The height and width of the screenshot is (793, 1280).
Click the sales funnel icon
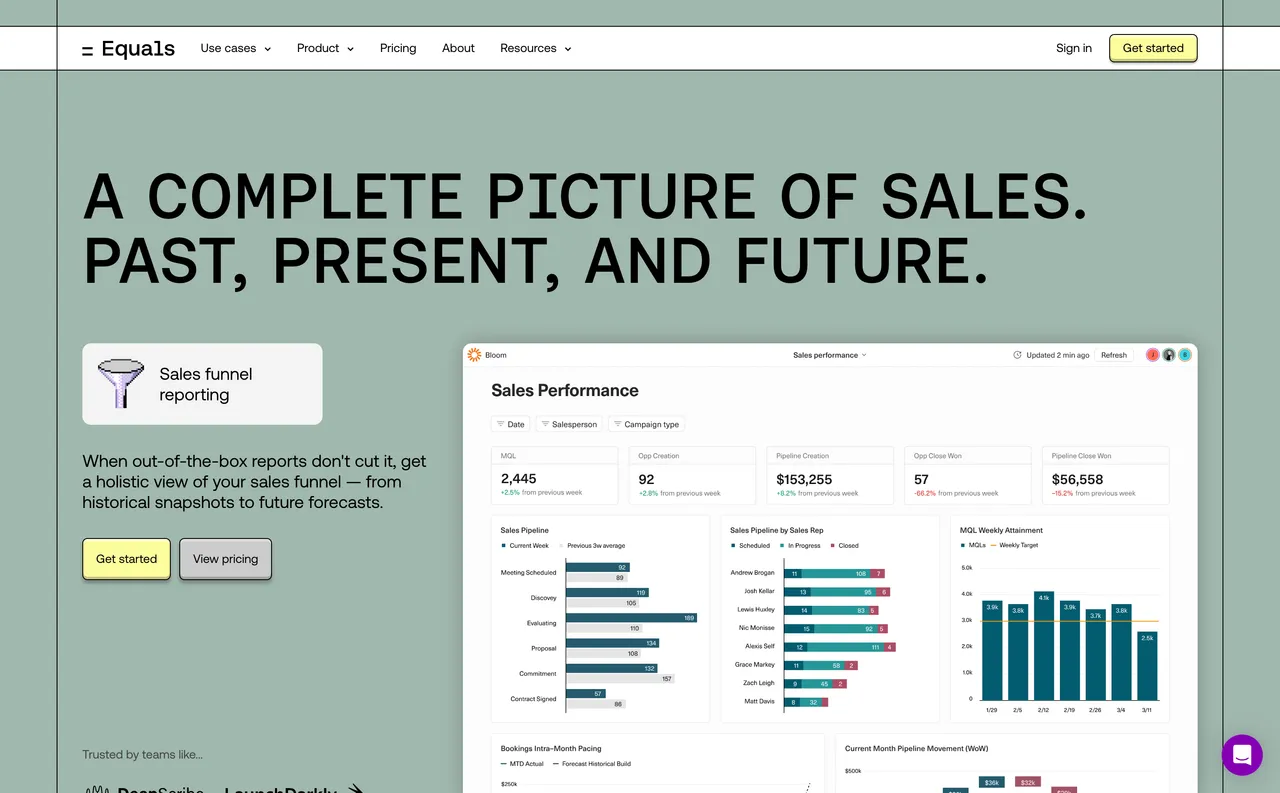pos(115,384)
